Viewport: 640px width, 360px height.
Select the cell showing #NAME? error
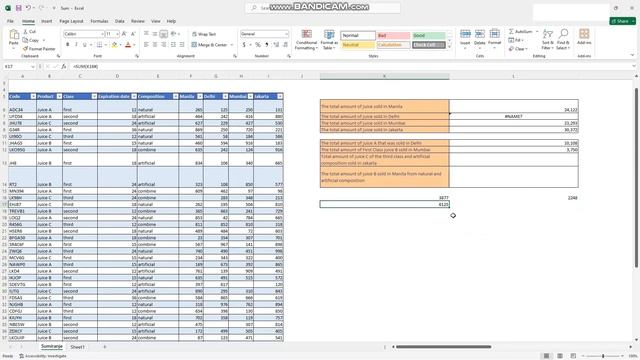coord(513,116)
